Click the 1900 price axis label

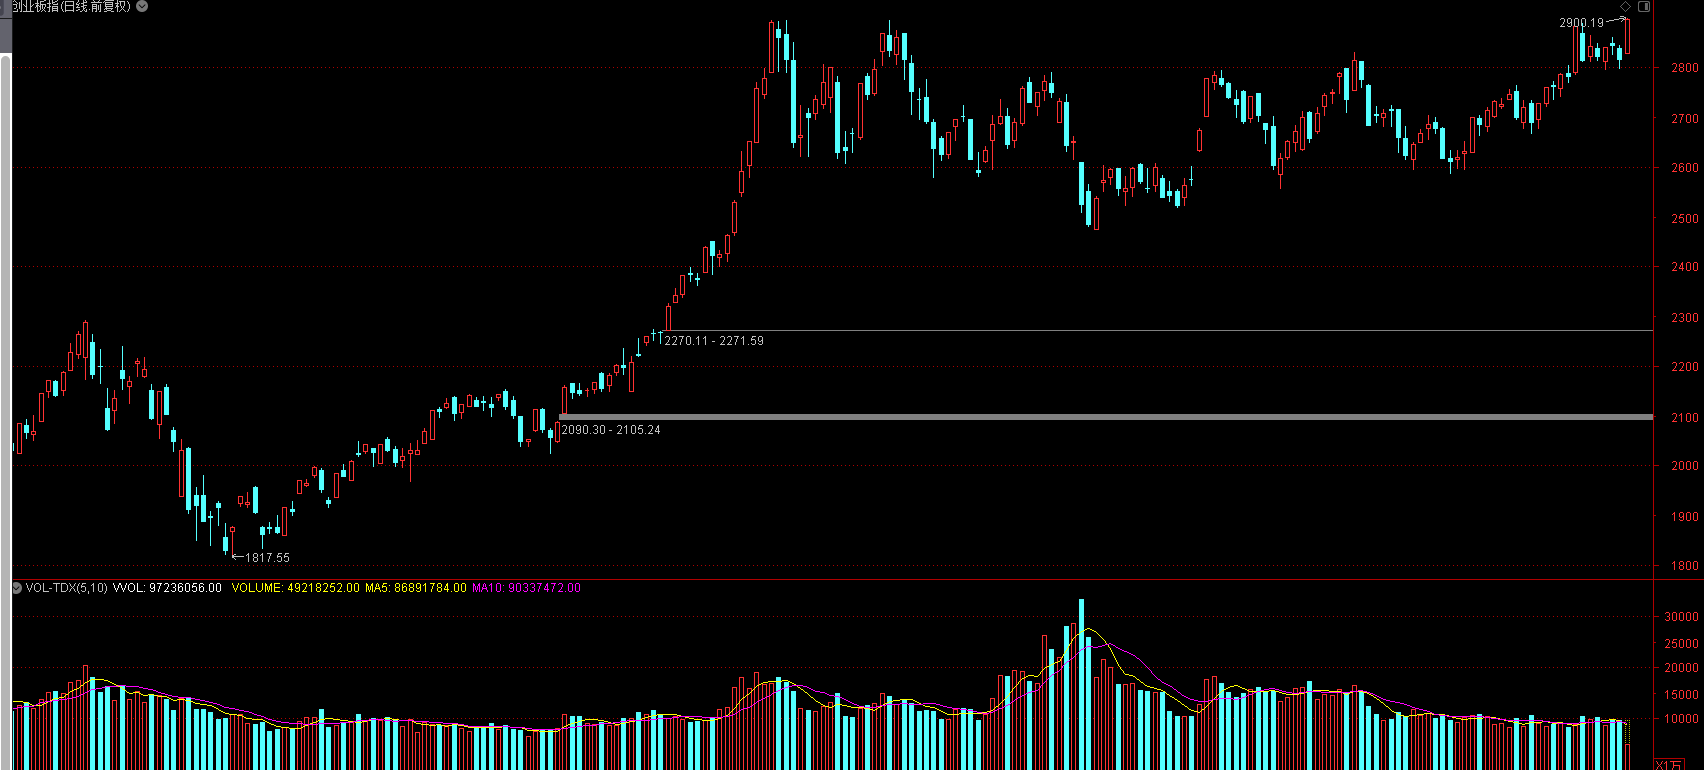tap(1684, 516)
